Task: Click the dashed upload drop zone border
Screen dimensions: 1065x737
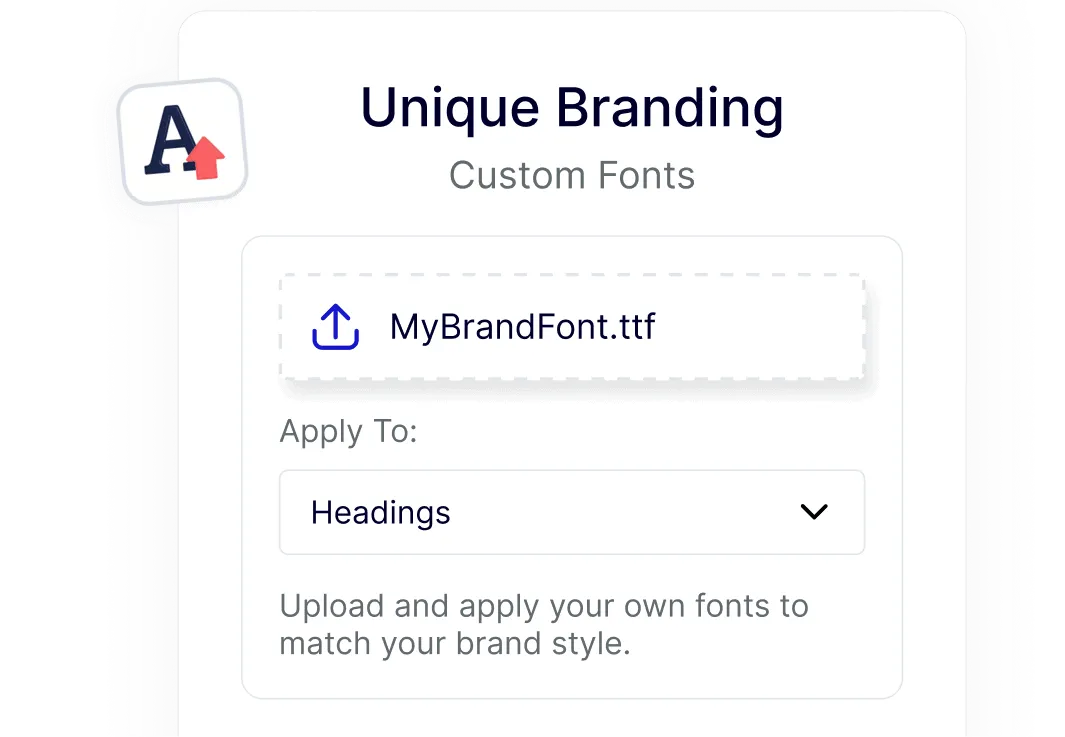Action: point(572,277)
